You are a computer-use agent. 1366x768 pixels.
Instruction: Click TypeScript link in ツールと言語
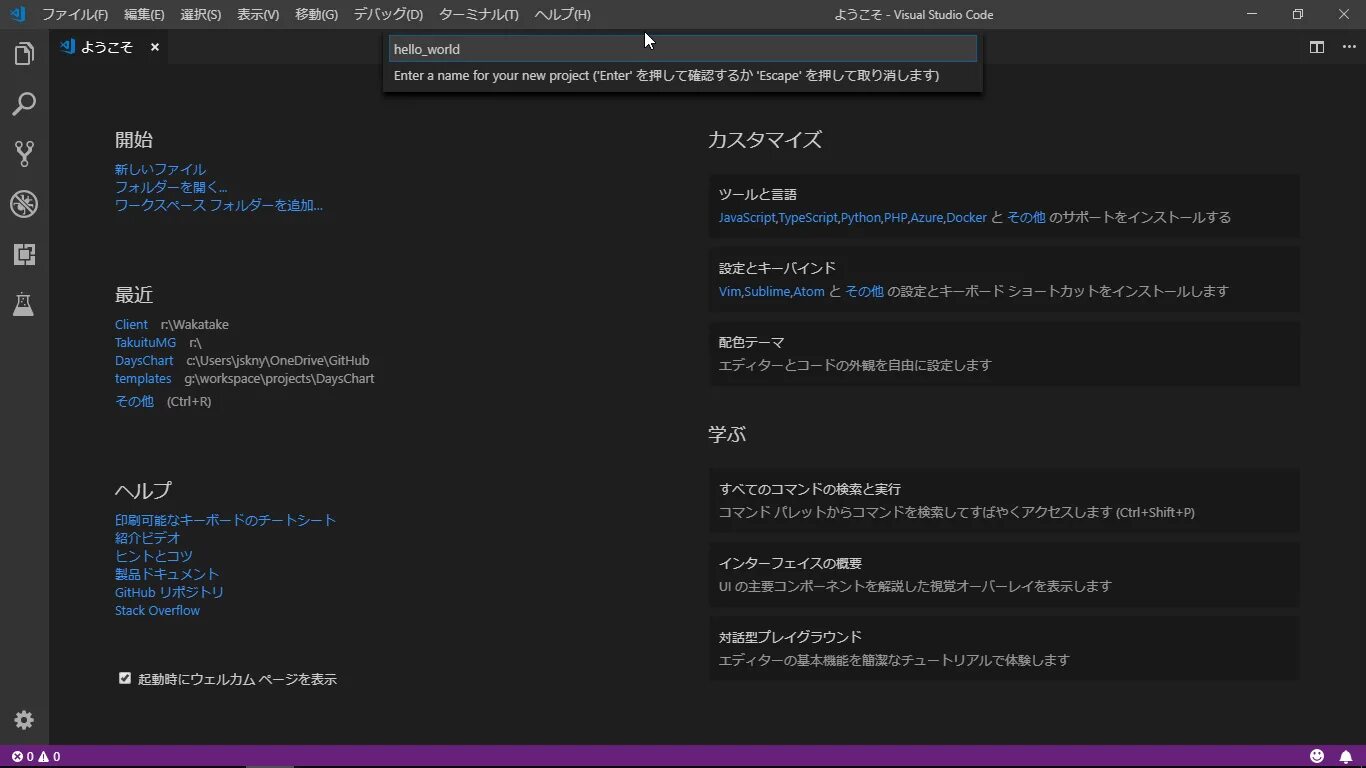pos(808,217)
